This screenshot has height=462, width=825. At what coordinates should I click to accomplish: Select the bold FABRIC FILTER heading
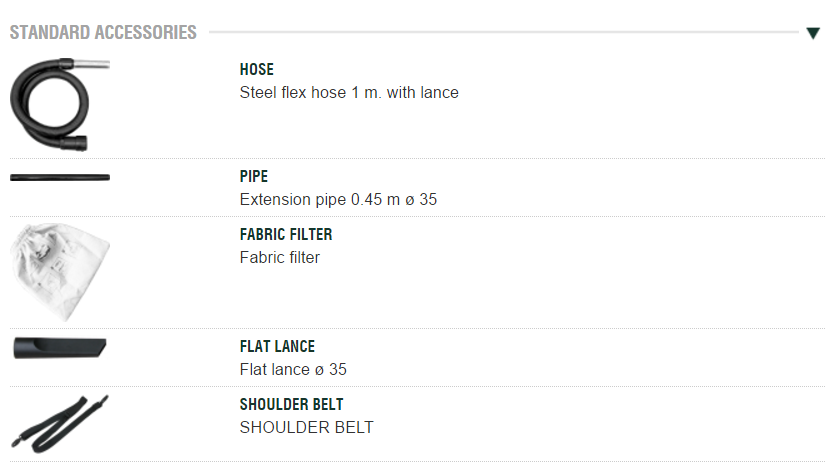pos(286,235)
